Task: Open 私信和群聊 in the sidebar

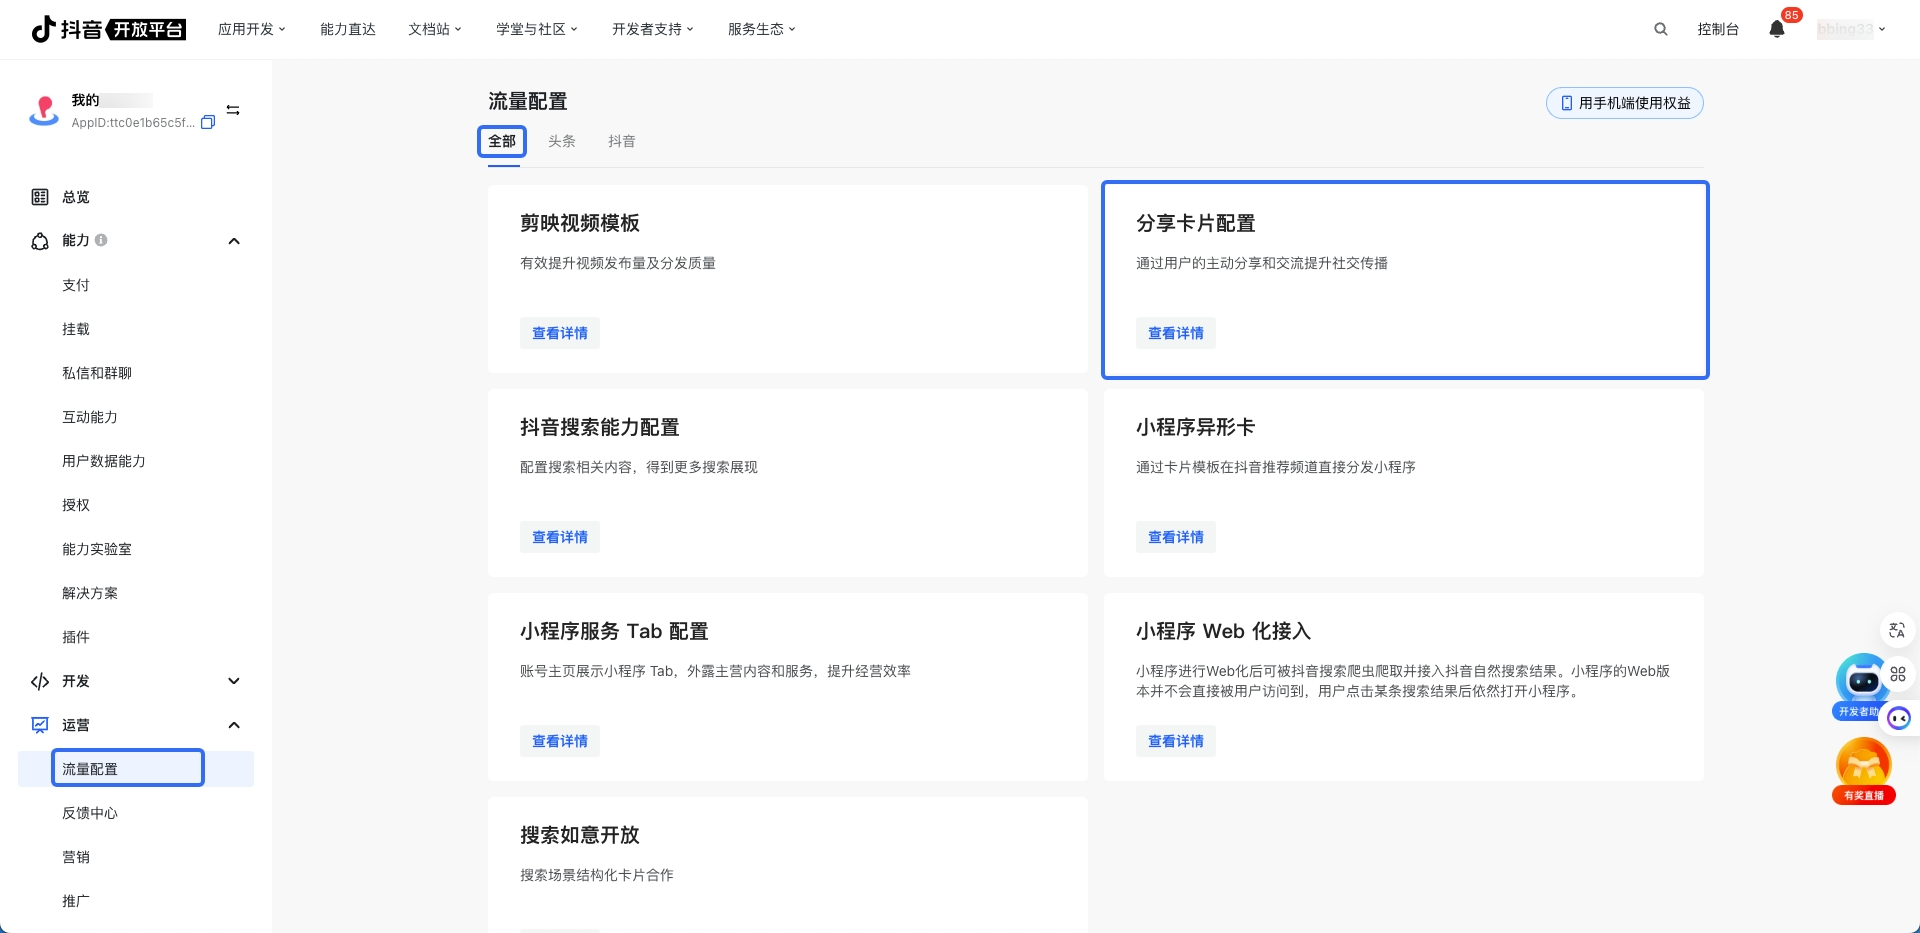Action: (x=97, y=373)
